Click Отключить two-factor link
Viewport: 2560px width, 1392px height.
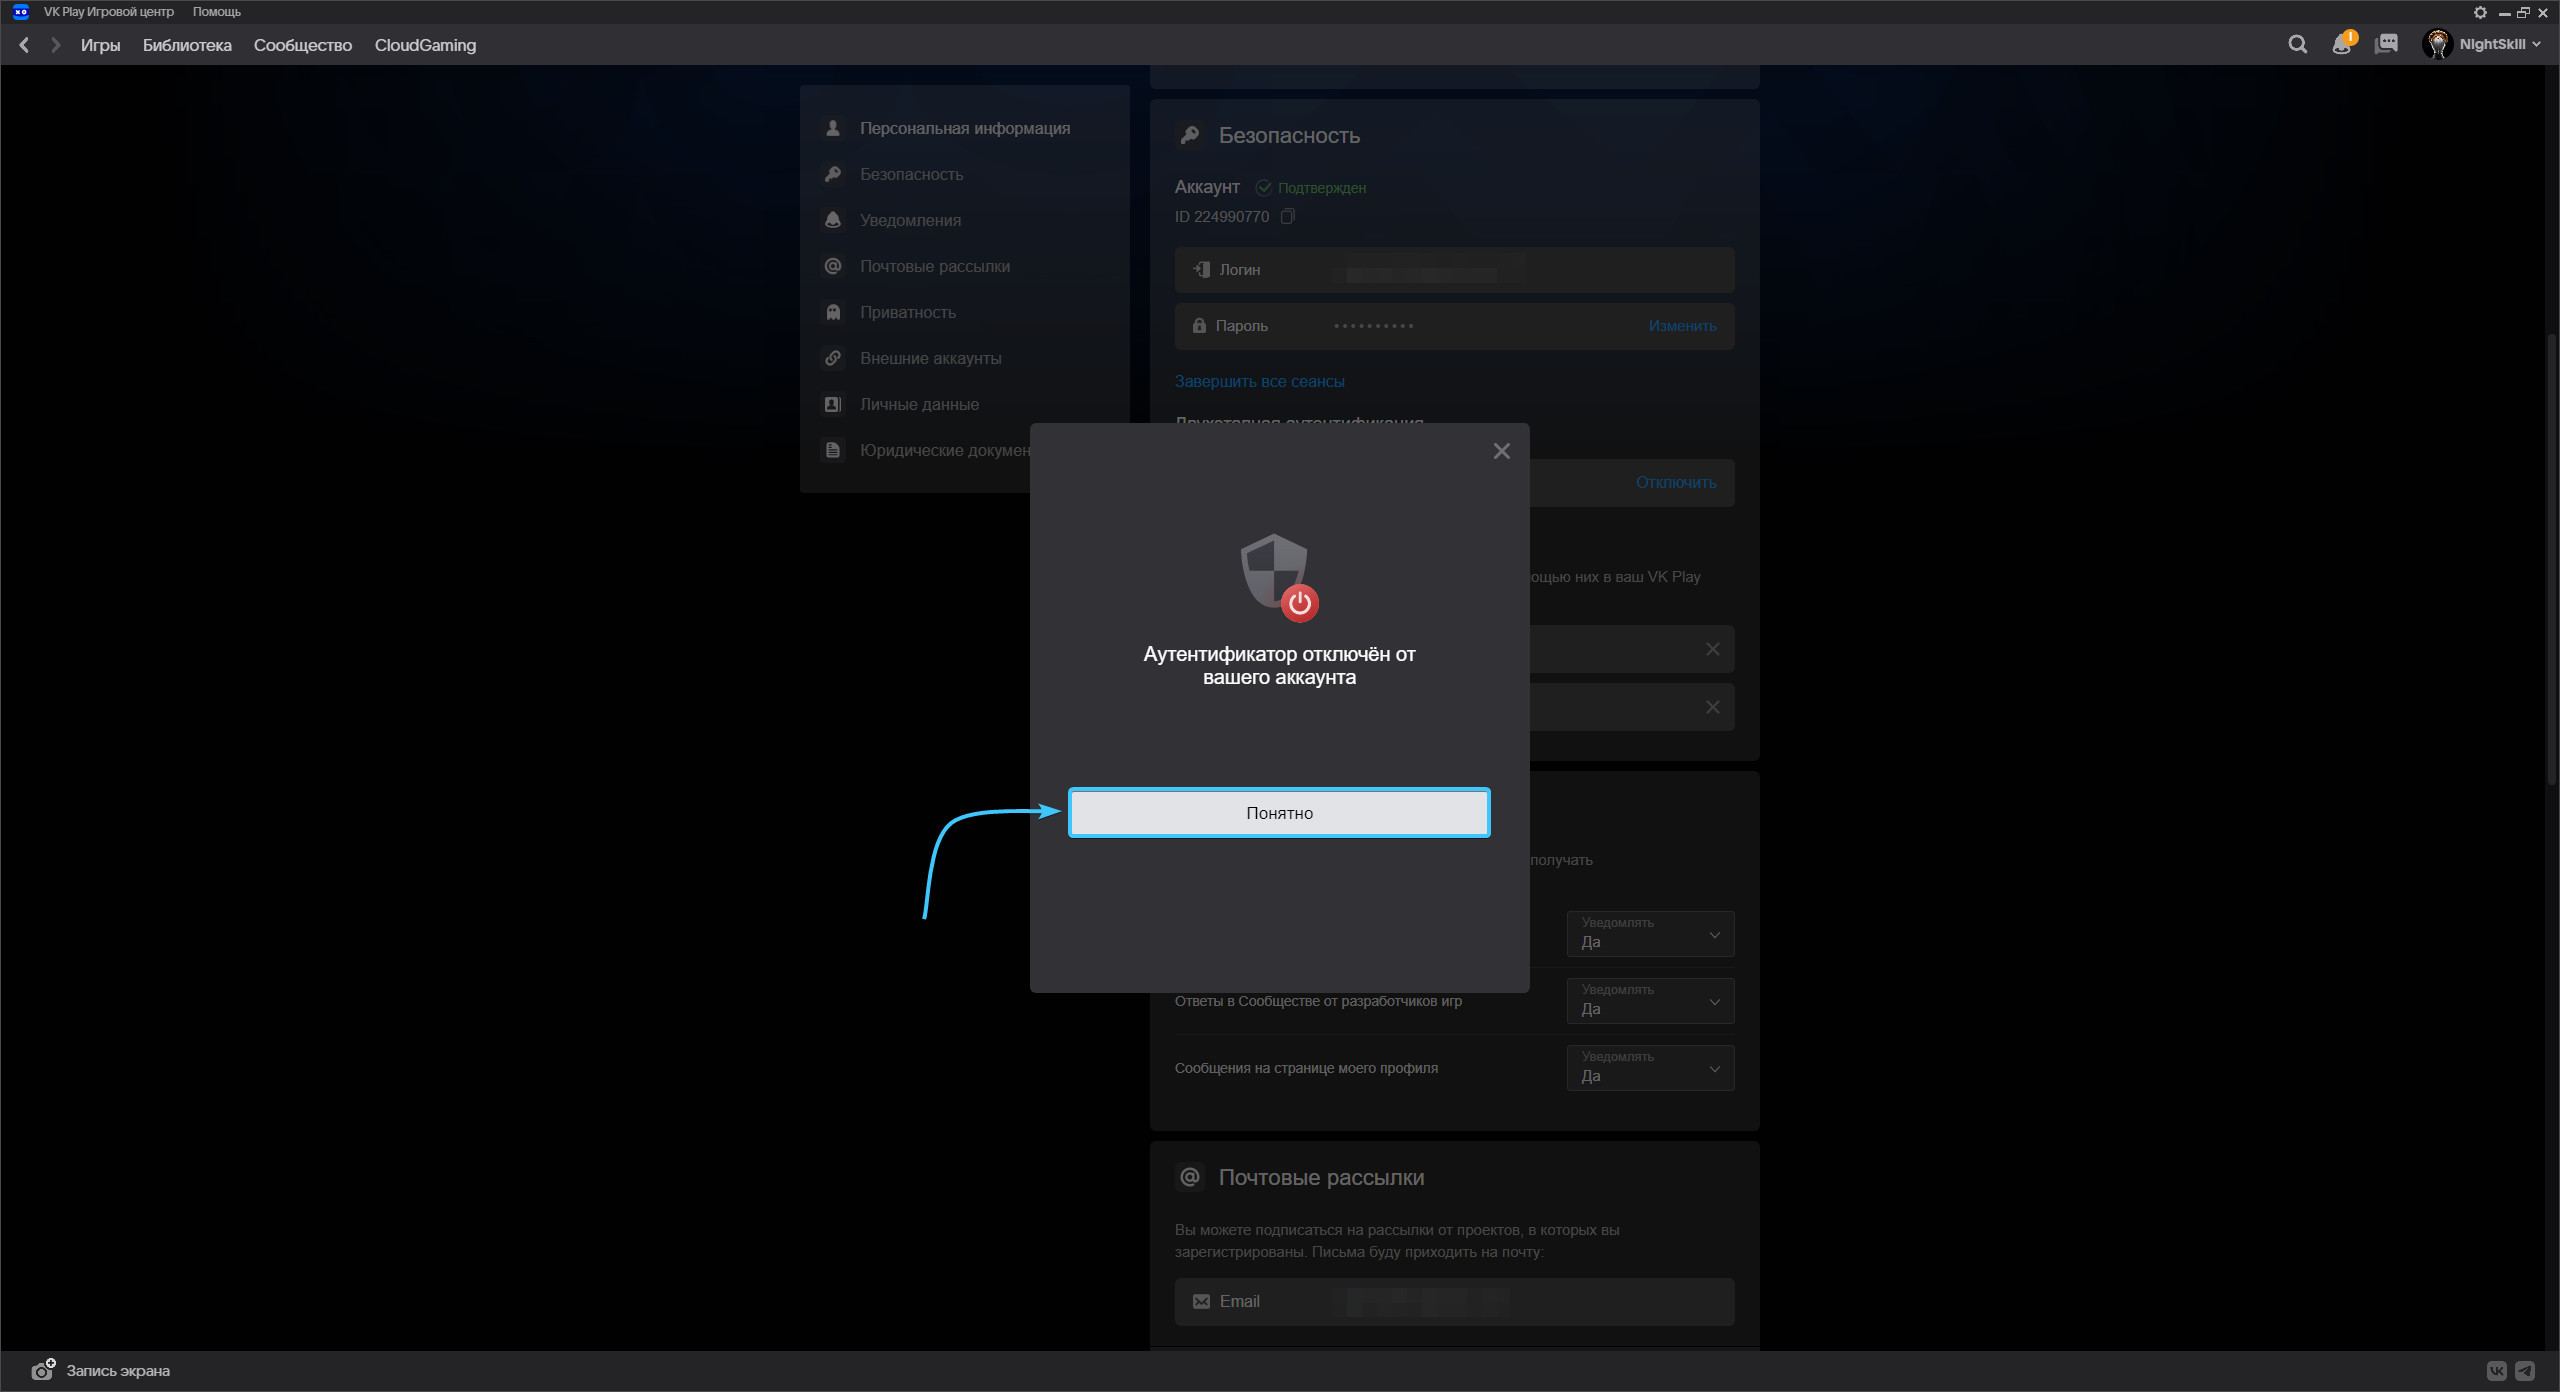(x=1676, y=482)
